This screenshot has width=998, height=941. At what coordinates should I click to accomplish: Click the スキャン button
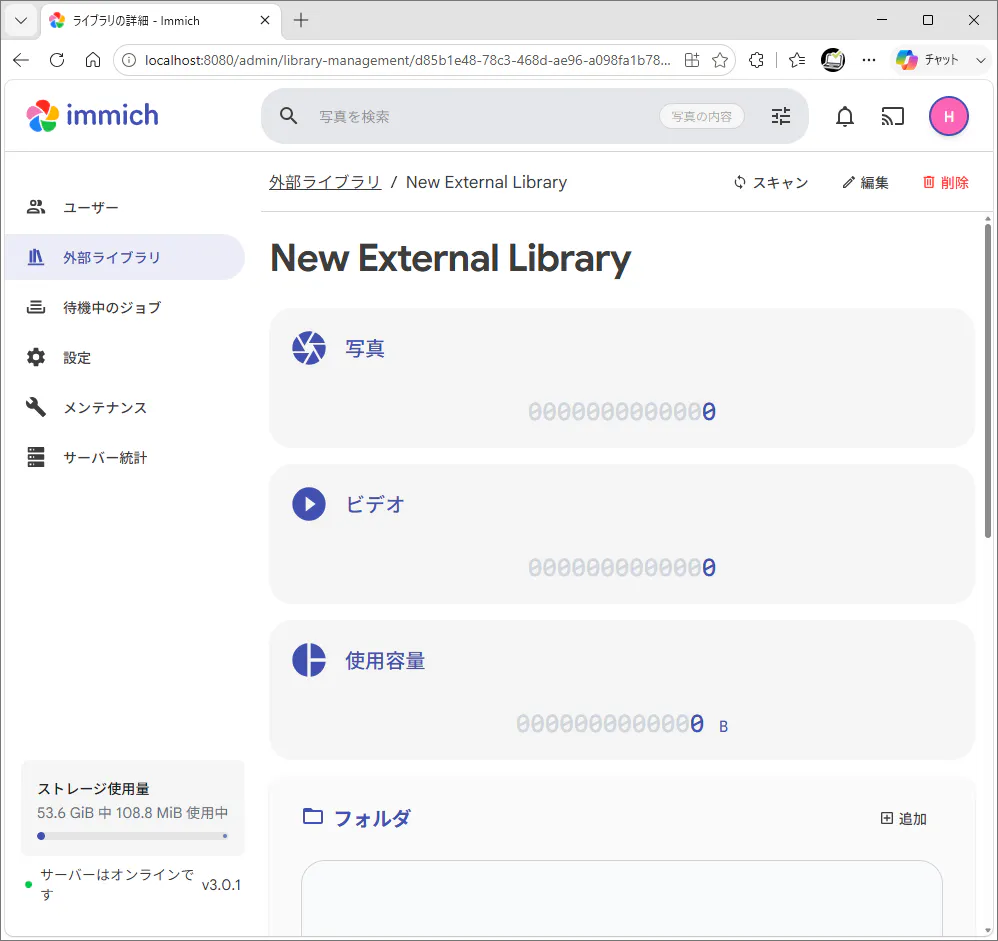[x=770, y=183]
